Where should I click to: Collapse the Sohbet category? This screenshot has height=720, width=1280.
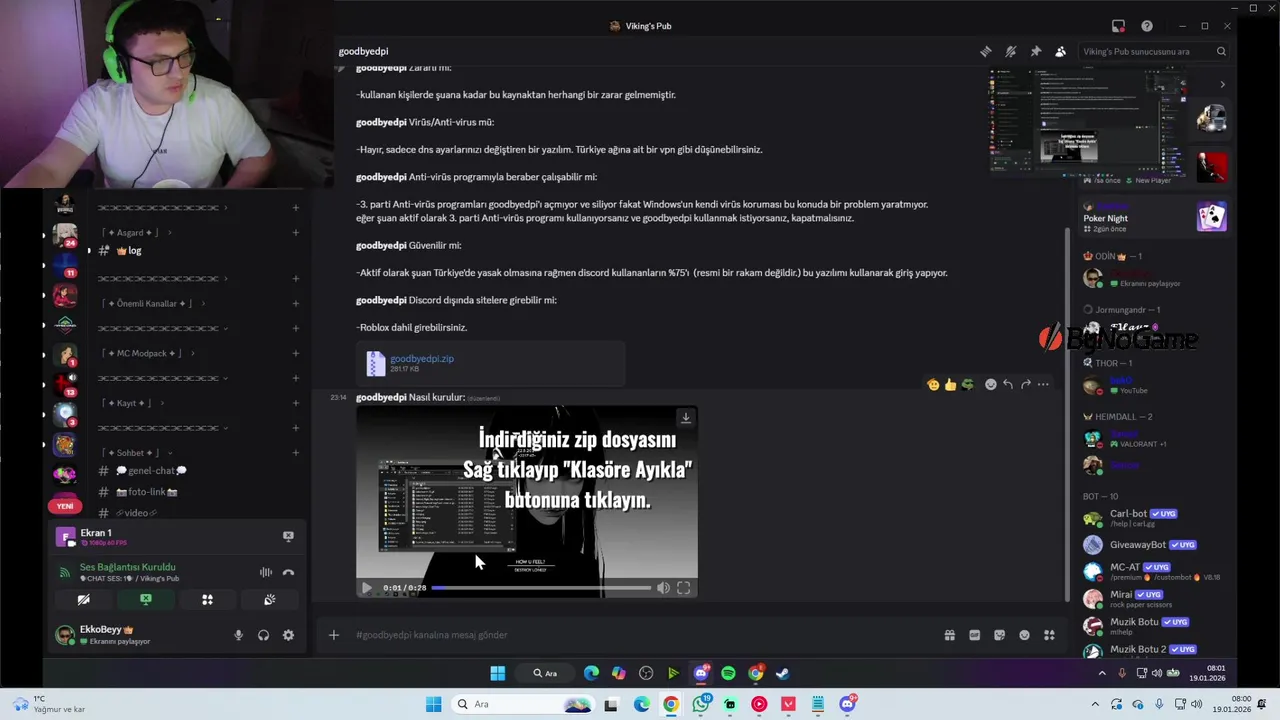[136, 453]
